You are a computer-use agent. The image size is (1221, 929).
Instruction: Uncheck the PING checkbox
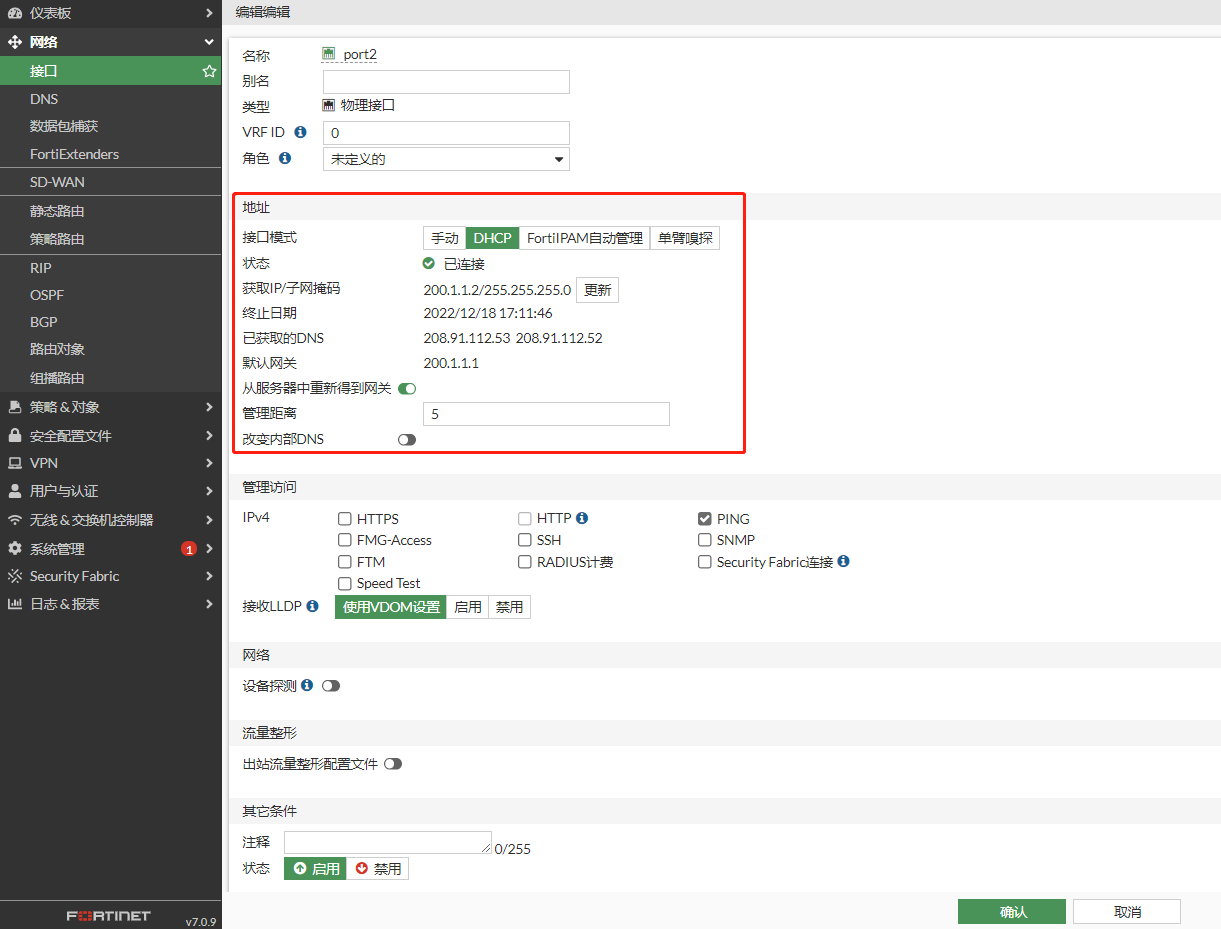coord(705,519)
